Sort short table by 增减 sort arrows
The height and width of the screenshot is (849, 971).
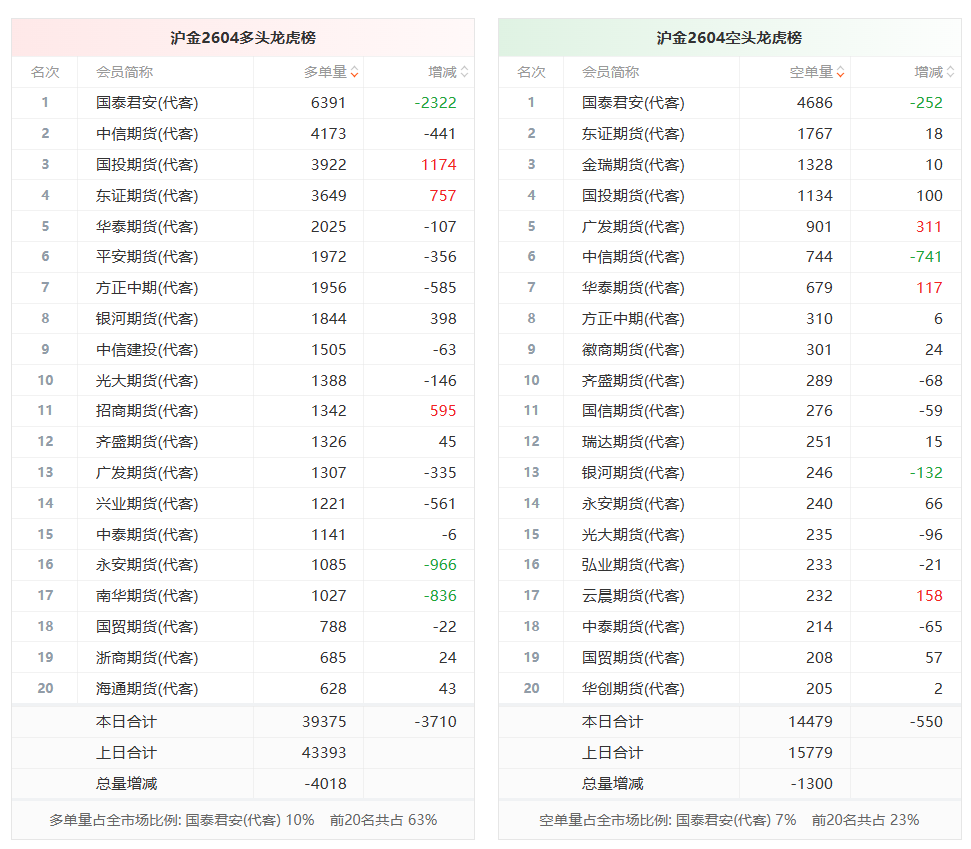[951, 72]
